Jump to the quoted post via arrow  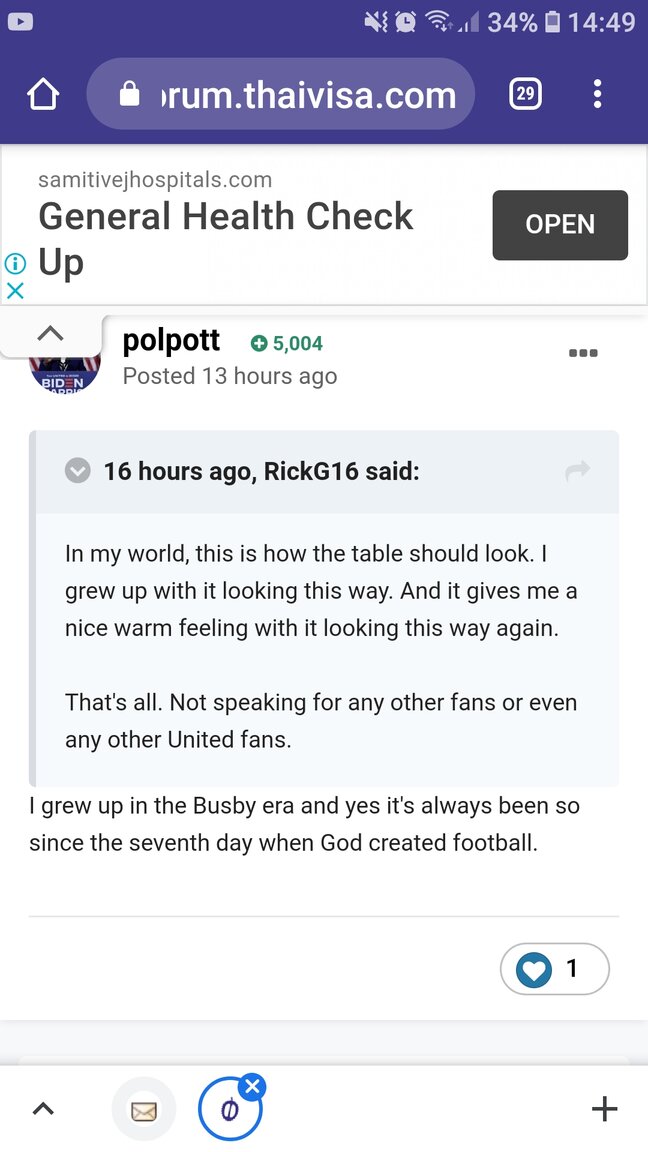[x=577, y=472]
